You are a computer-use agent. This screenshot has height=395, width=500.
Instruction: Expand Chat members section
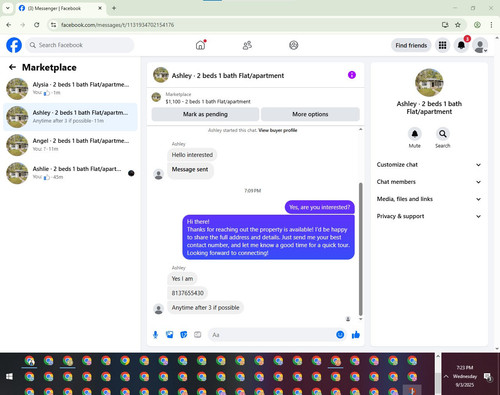pos(429,182)
